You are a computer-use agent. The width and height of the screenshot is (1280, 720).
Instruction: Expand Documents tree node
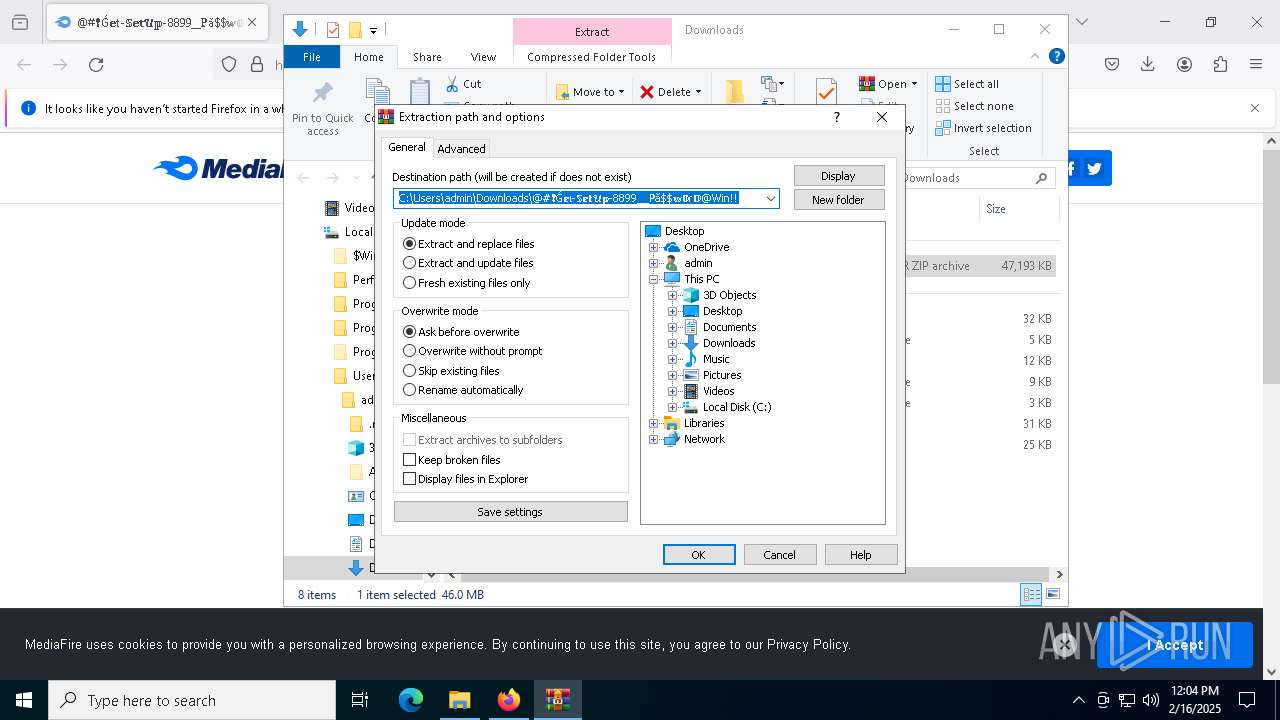[x=672, y=327]
